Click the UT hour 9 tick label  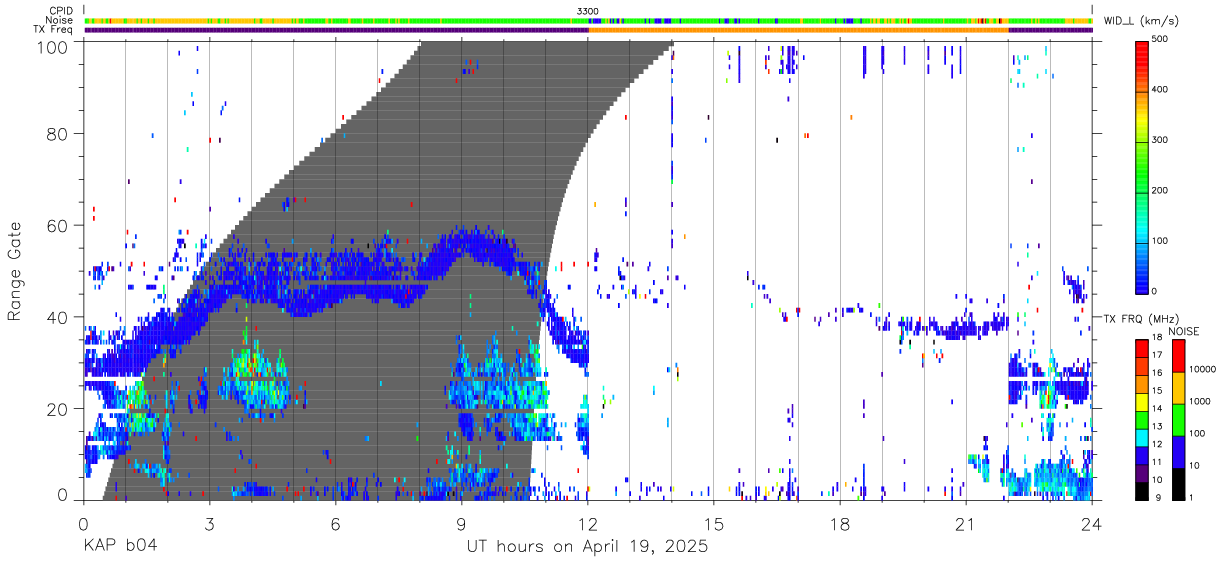coord(462,523)
